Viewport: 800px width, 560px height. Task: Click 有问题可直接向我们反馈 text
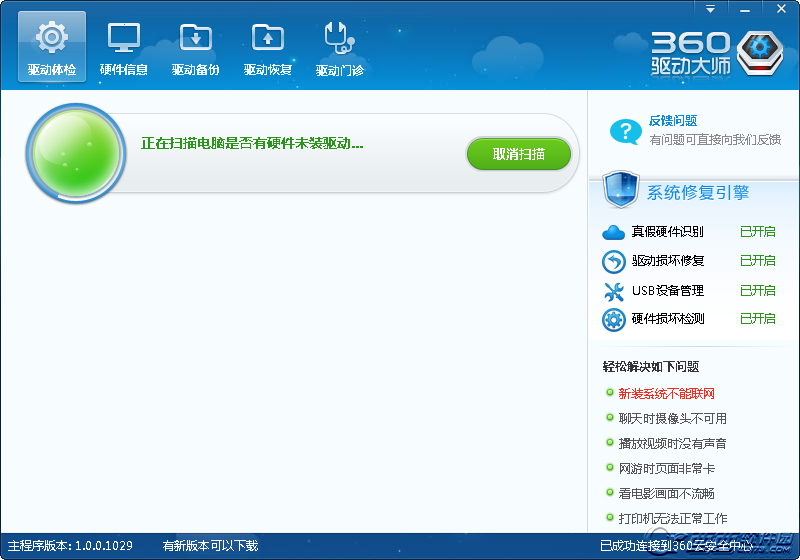[715, 140]
